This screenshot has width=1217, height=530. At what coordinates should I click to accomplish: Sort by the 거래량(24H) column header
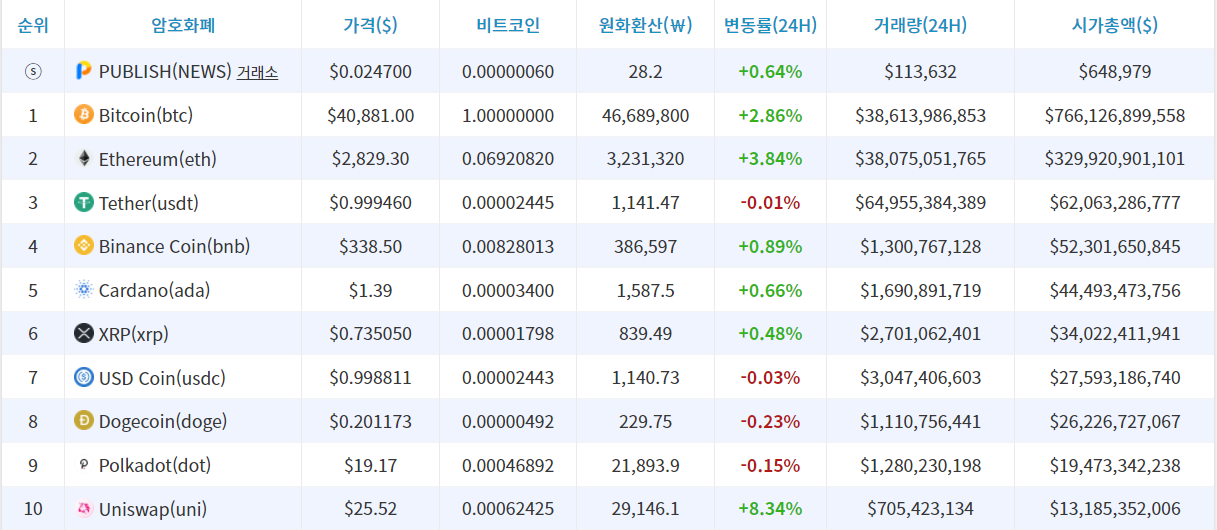pyautogui.click(x=920, y=26)
